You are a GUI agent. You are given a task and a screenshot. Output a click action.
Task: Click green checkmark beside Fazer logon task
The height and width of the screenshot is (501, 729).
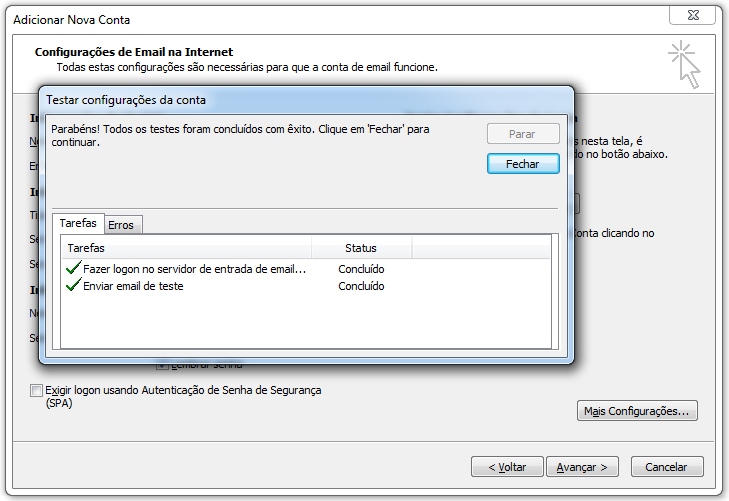pyautogui.click(x=73, y=268)
